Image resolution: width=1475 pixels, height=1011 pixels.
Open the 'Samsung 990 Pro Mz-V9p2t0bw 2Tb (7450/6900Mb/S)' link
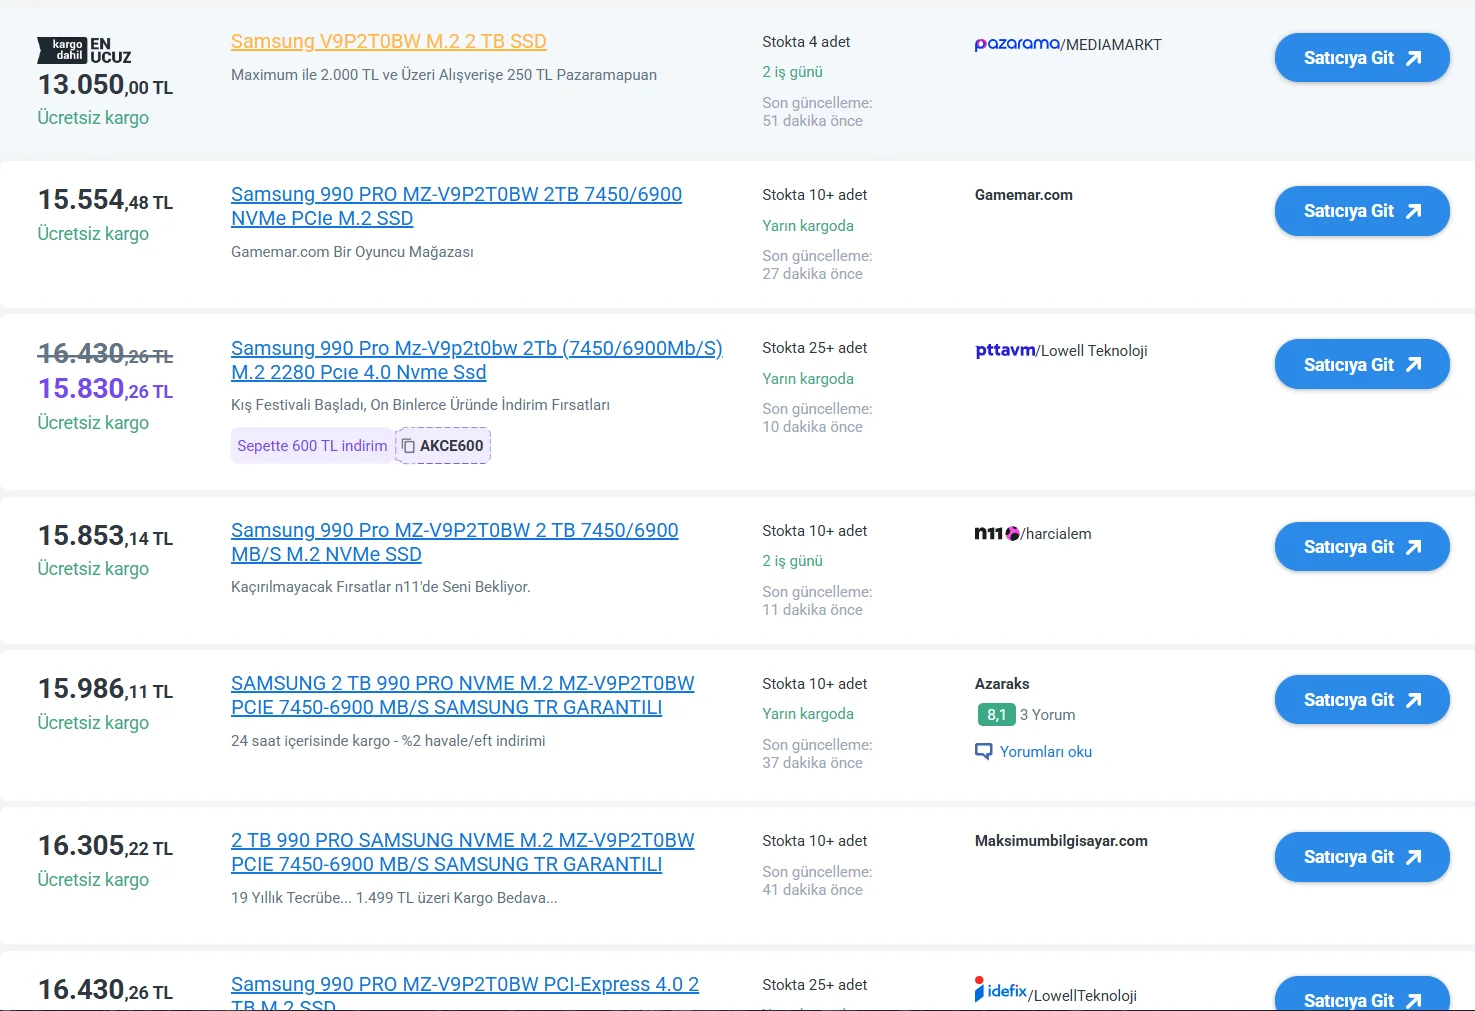[x=477, y=360]
